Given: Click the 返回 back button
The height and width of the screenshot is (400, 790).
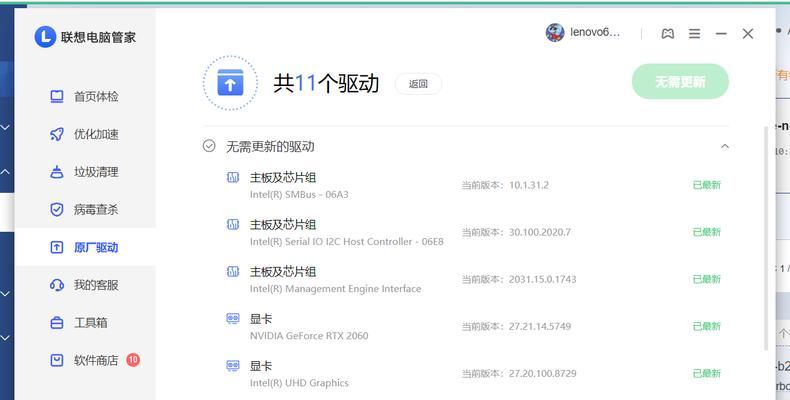Looking at the screenshot, I should pos(418,84).
